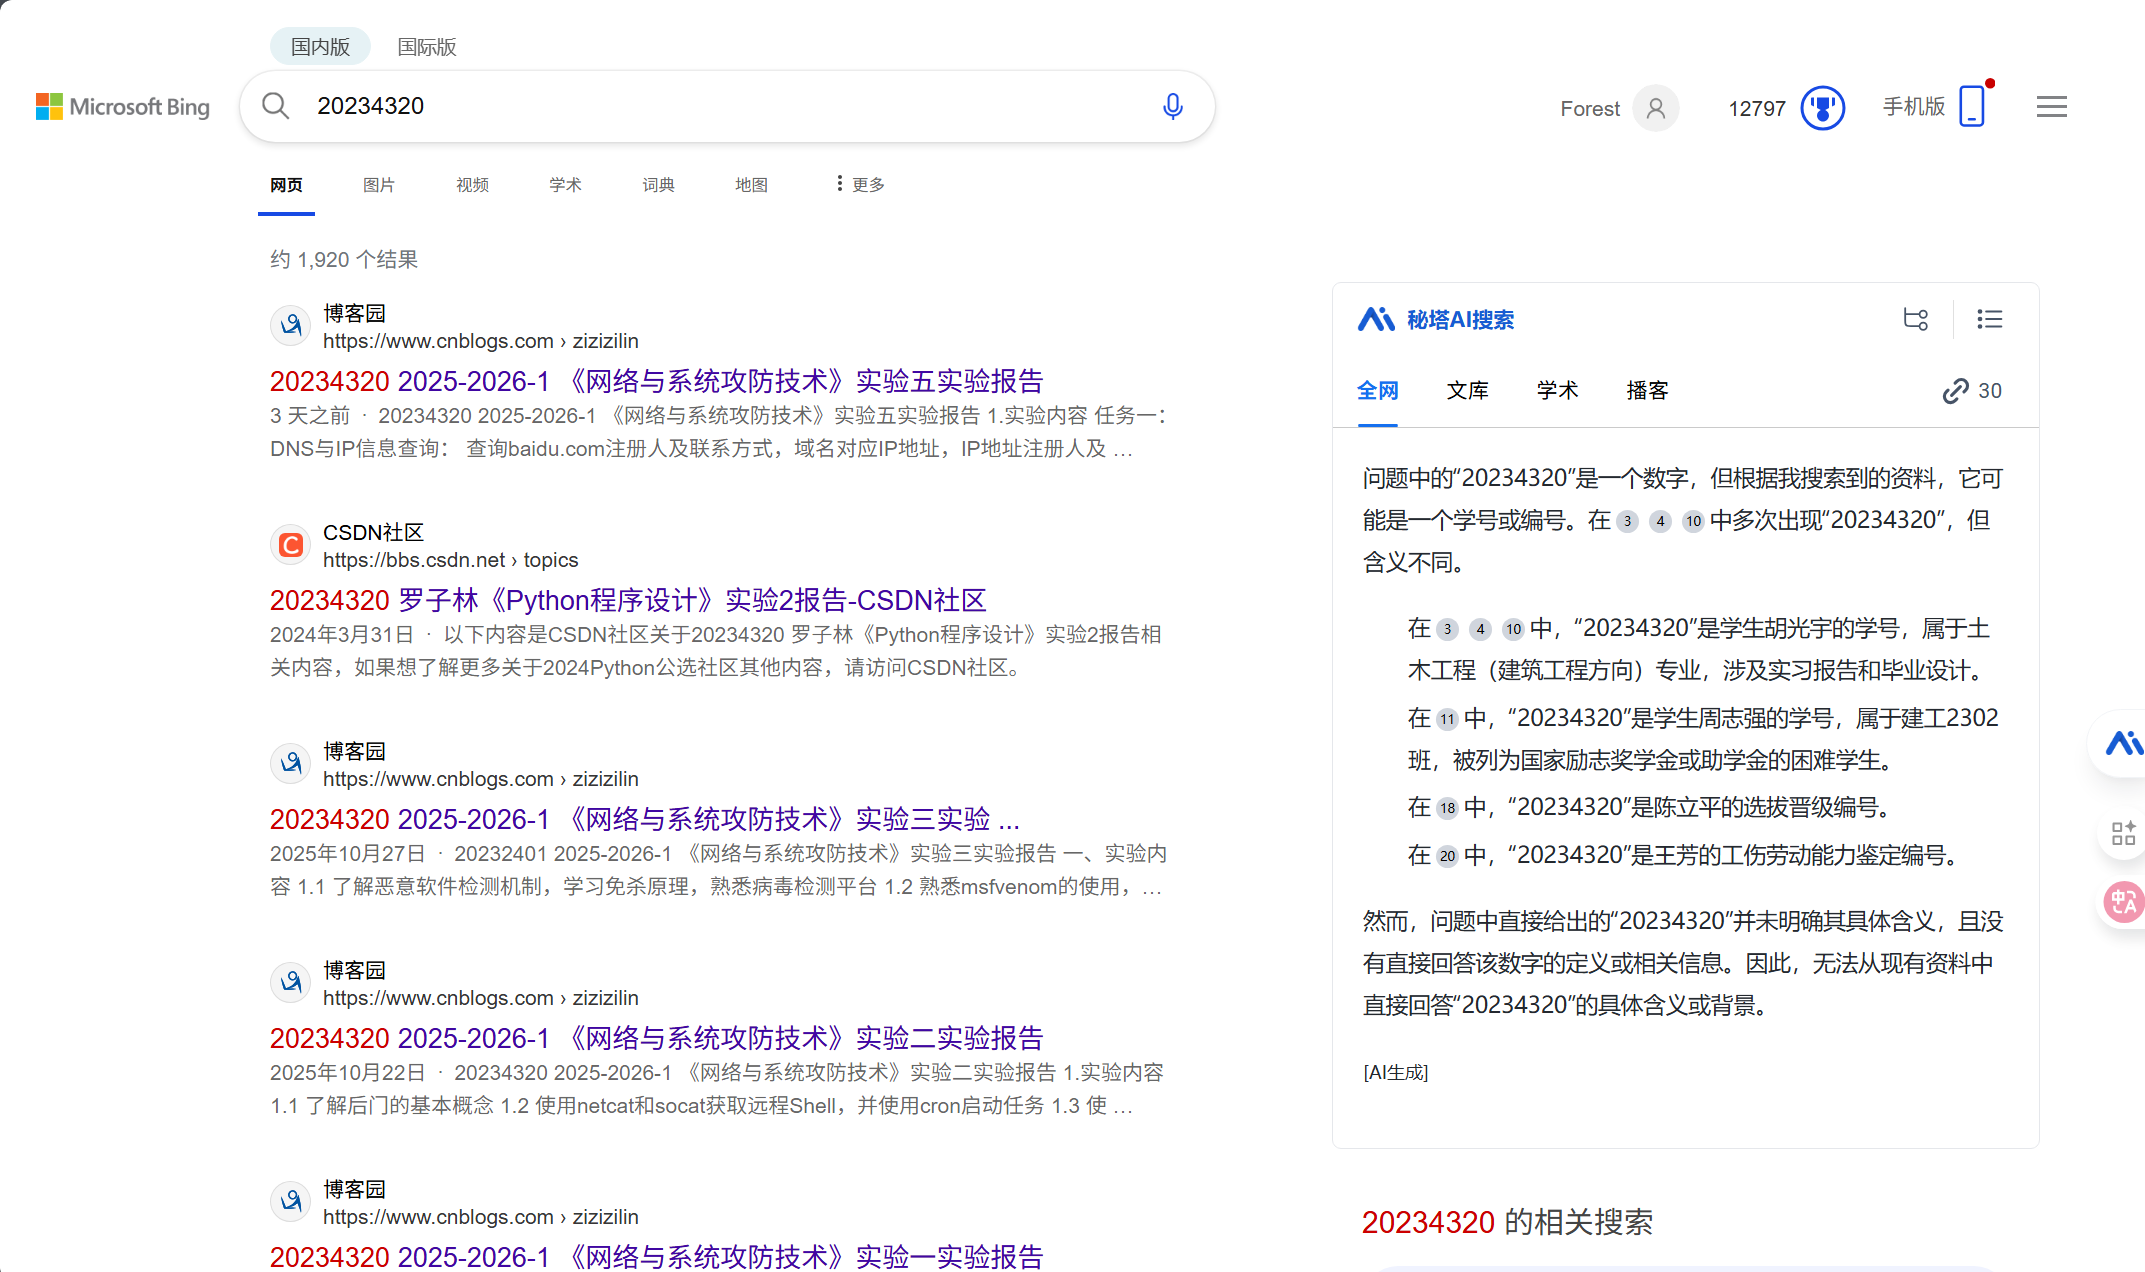Click the voice search microphone icon

pos(1172,106)
